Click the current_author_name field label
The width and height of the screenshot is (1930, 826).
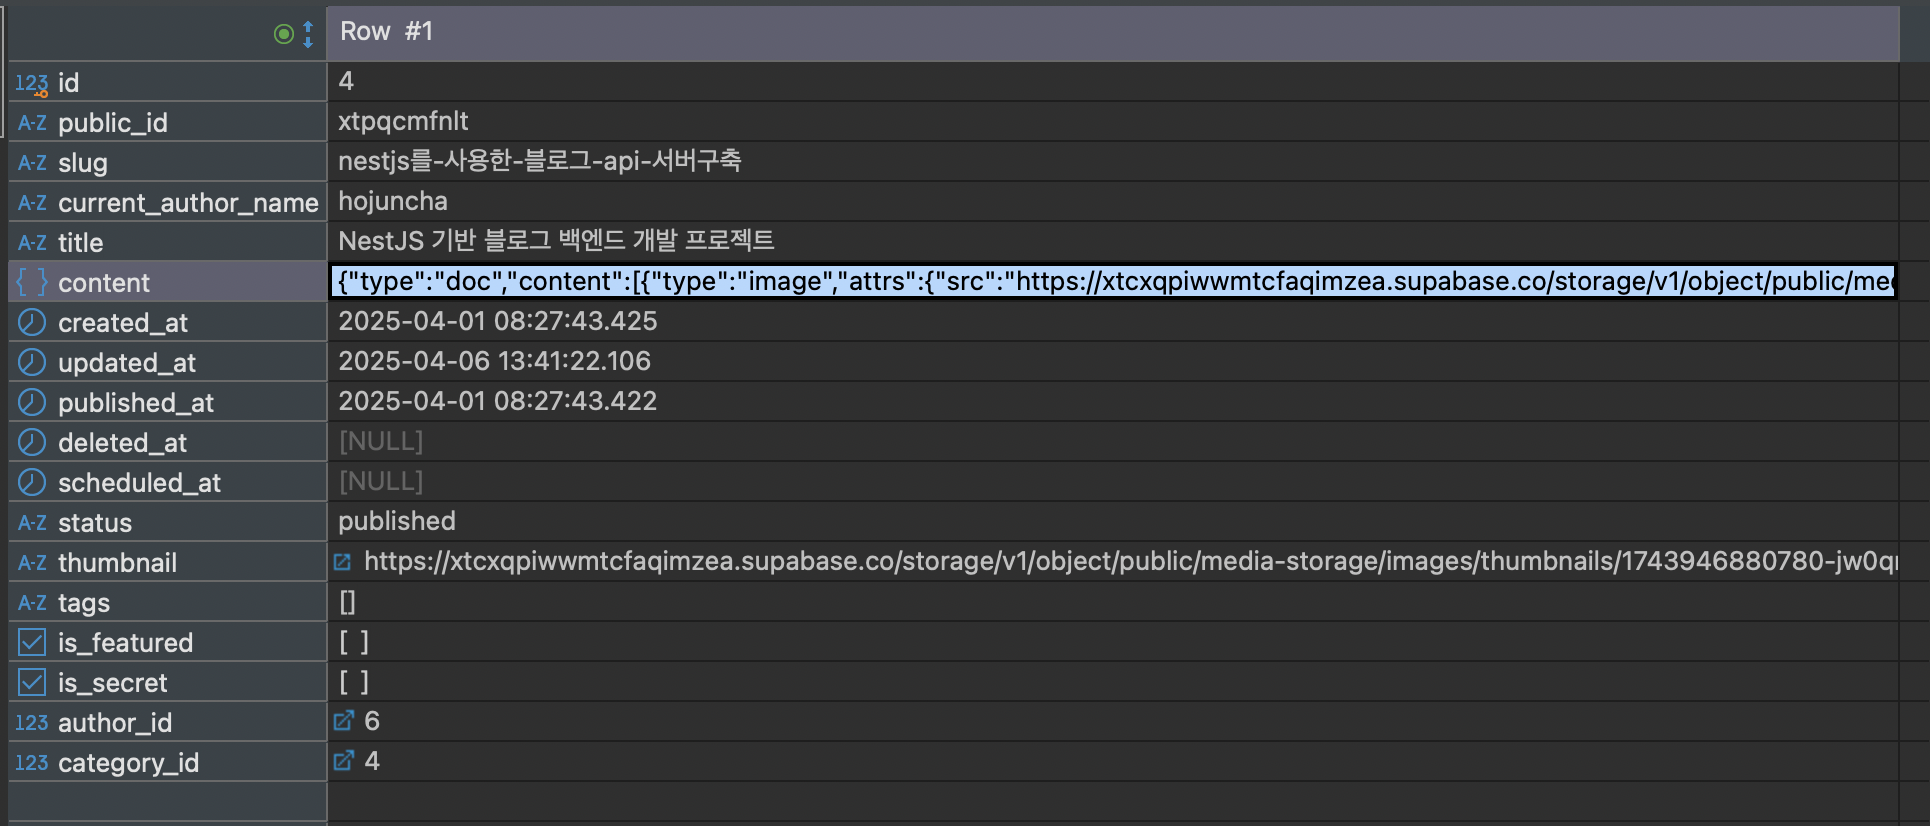(x=188, y=203)
